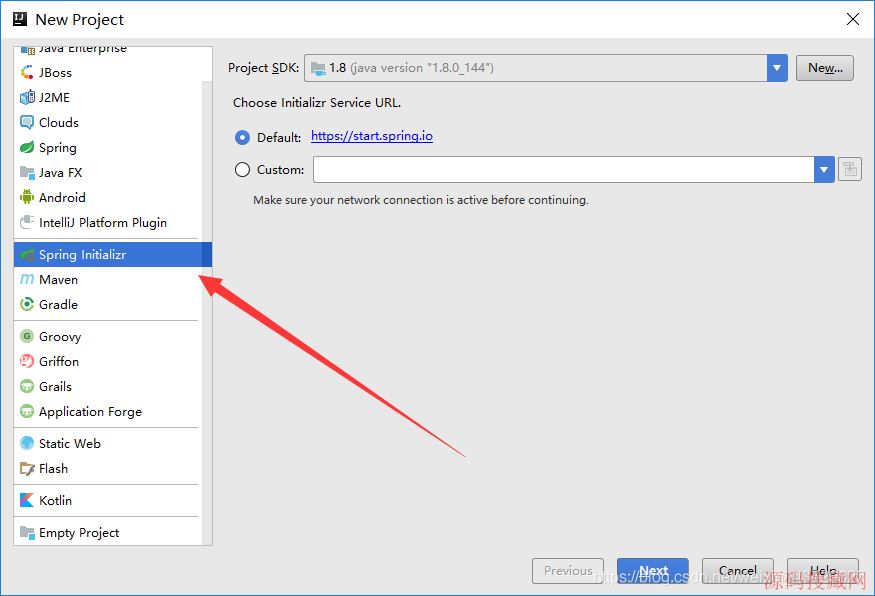This screenshot has height=596, width=875.
Task: Select Spring Initializr in project list
Action: 82,255
